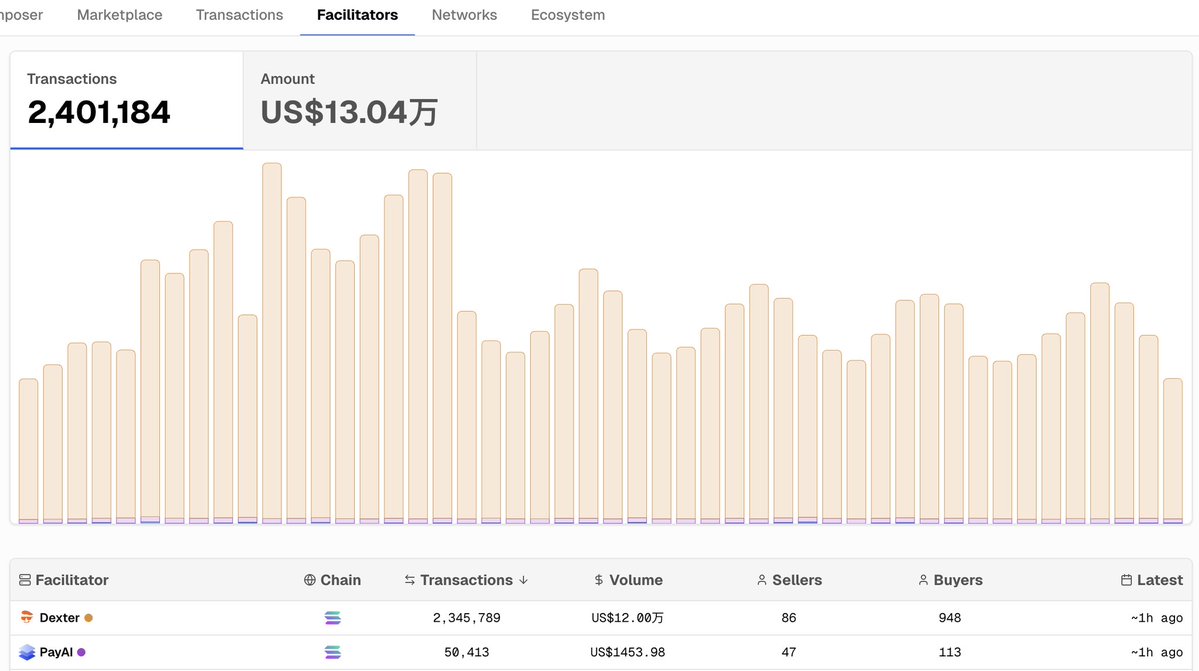Click the Facilitator column header icon

pyautogui.click(x=25, y=580)
